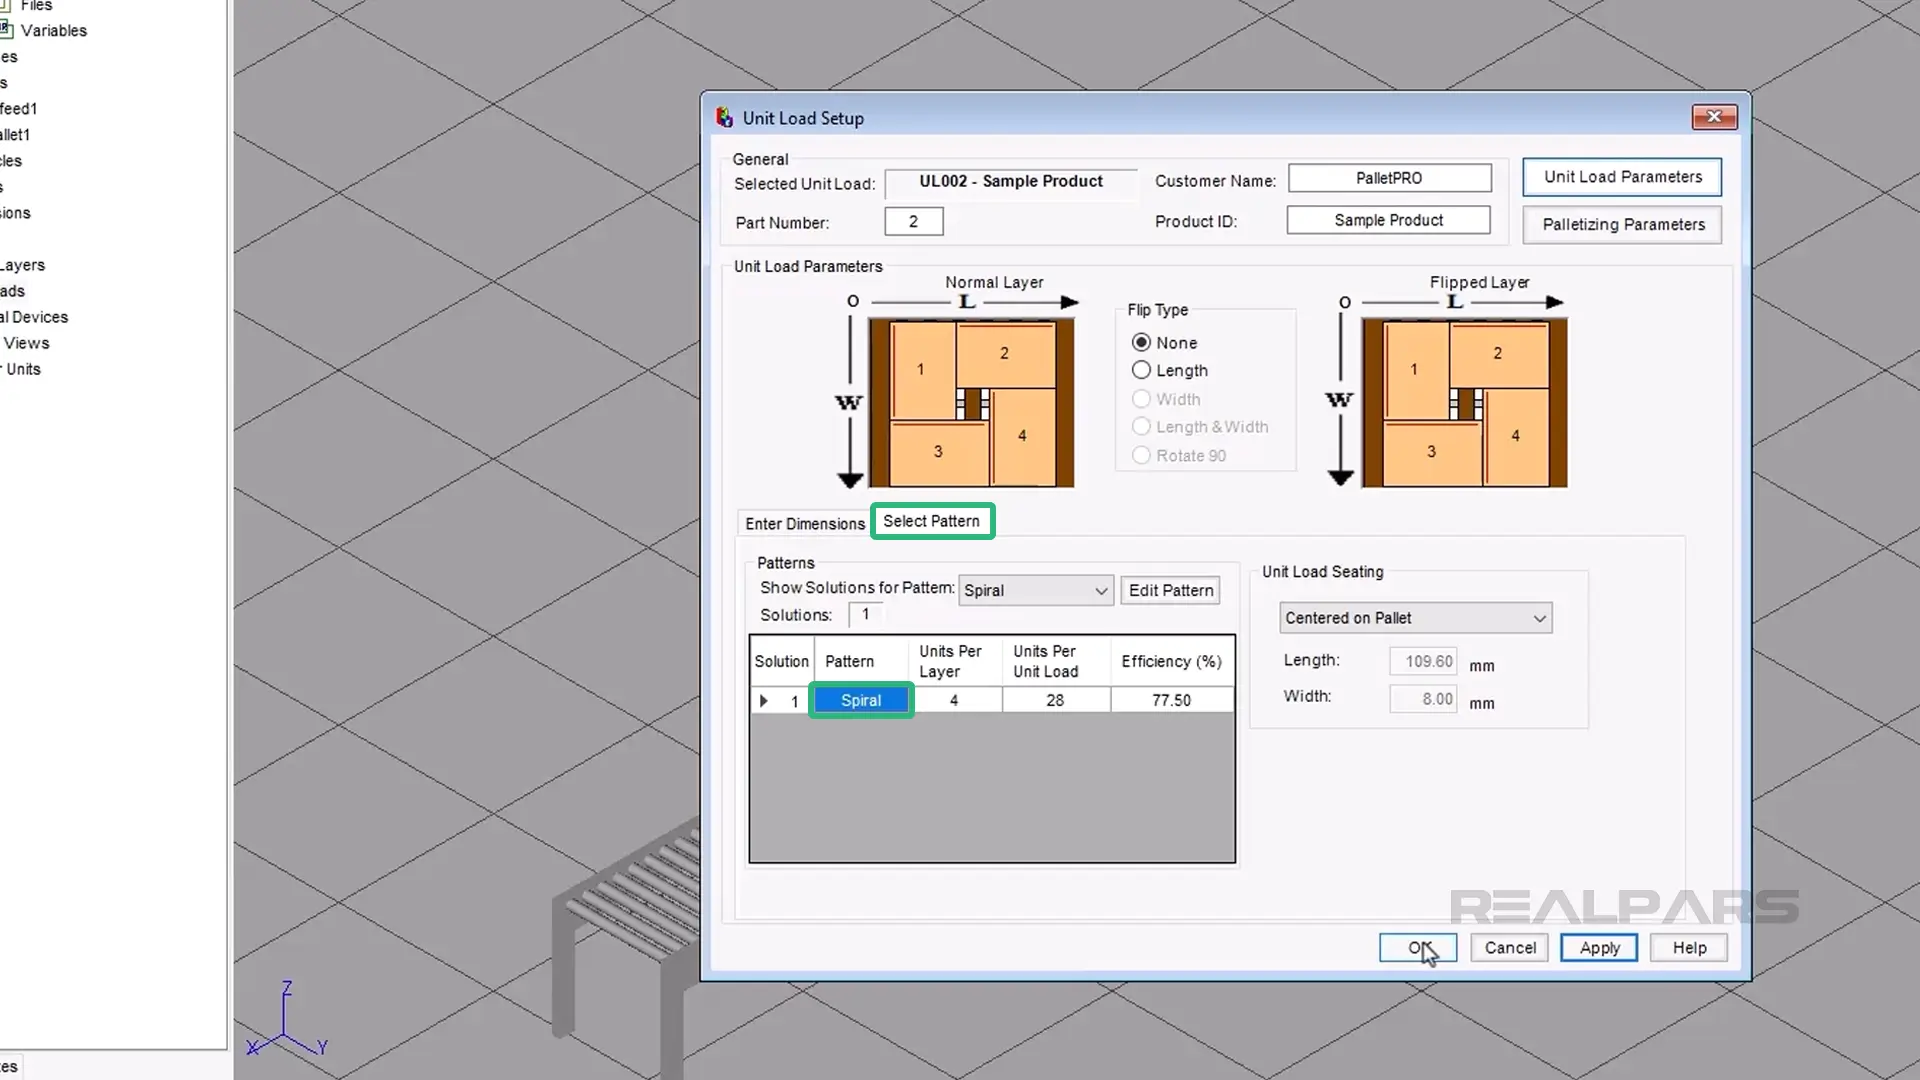Expand the Spiral pattern solution row
The width and height of the screenshot is (1920, 1080).
pyautogui.click(x=762, y=699)
